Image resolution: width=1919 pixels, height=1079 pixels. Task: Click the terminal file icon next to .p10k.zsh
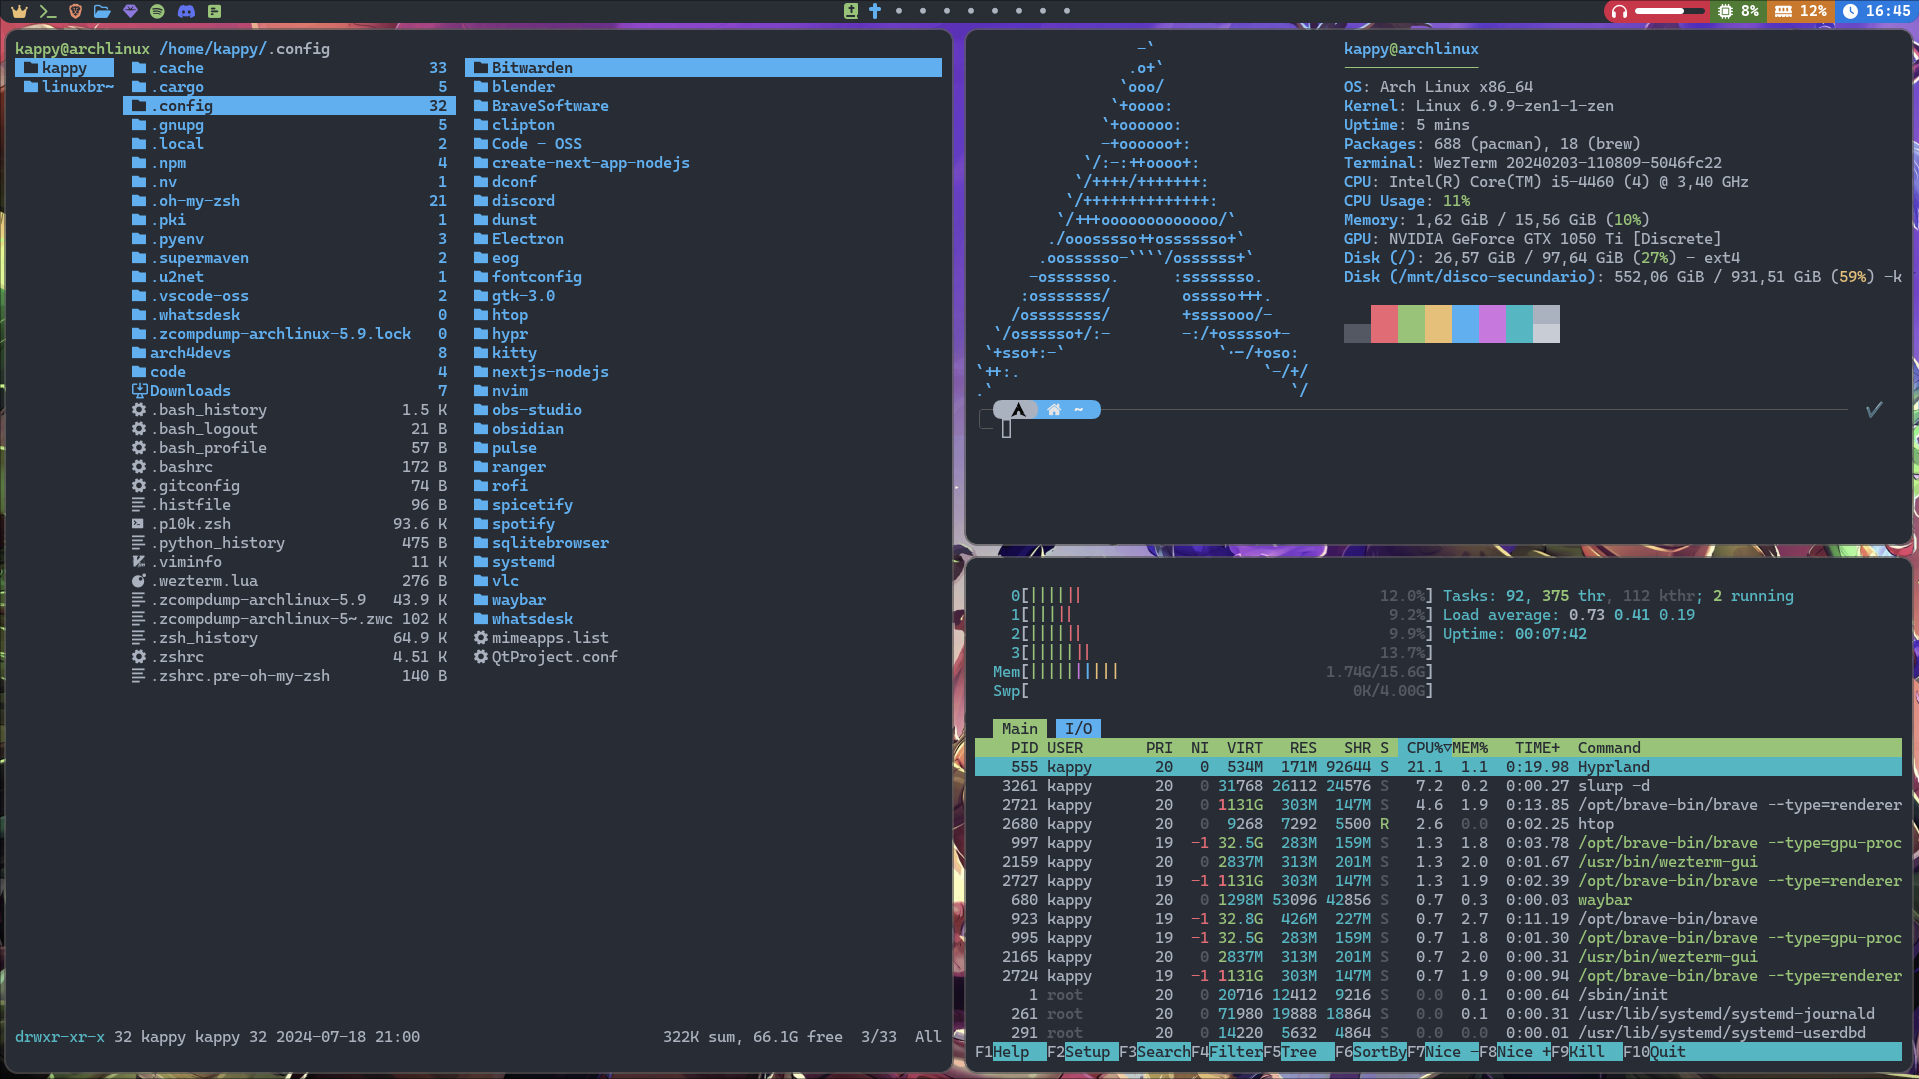click(x=139, y=524)
